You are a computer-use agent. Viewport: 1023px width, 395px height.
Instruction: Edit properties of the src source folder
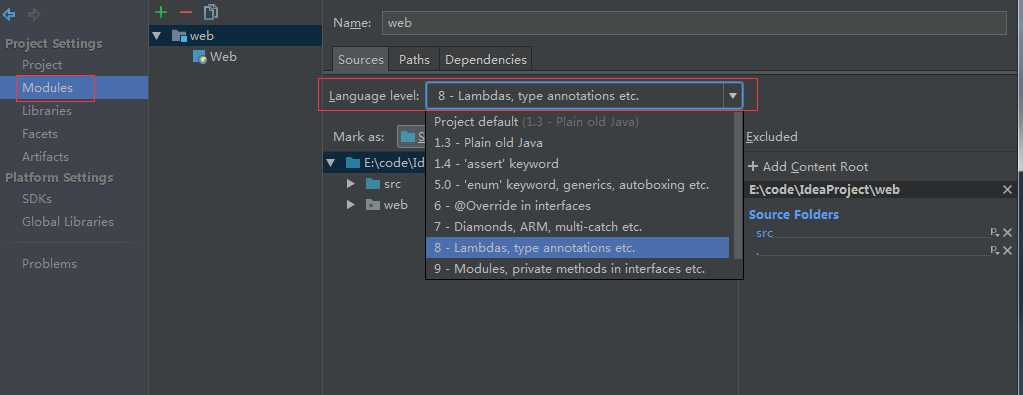[994, 232]
